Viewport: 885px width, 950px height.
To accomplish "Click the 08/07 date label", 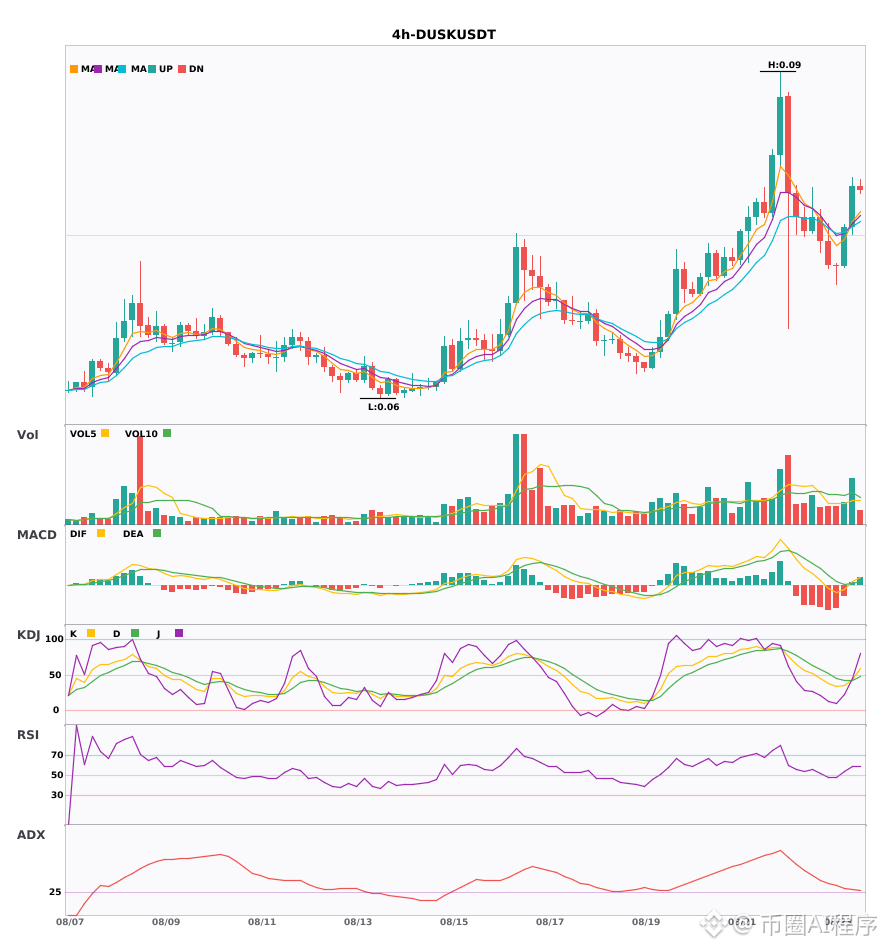I will pyautogui.click(x=70, y=922).
